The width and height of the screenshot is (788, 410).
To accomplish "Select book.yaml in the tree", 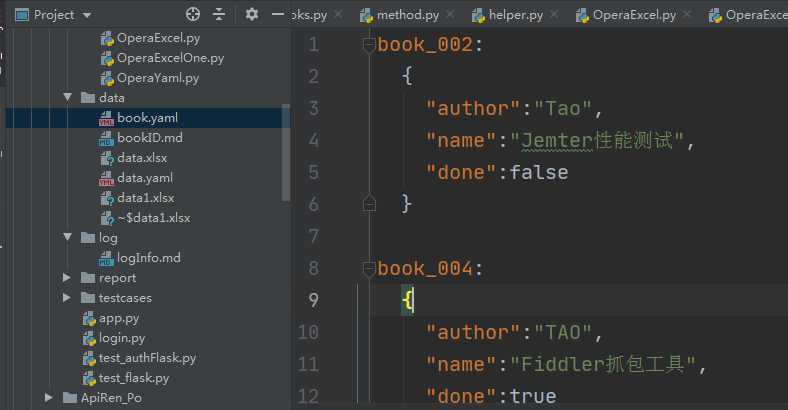I will (147, 118).
